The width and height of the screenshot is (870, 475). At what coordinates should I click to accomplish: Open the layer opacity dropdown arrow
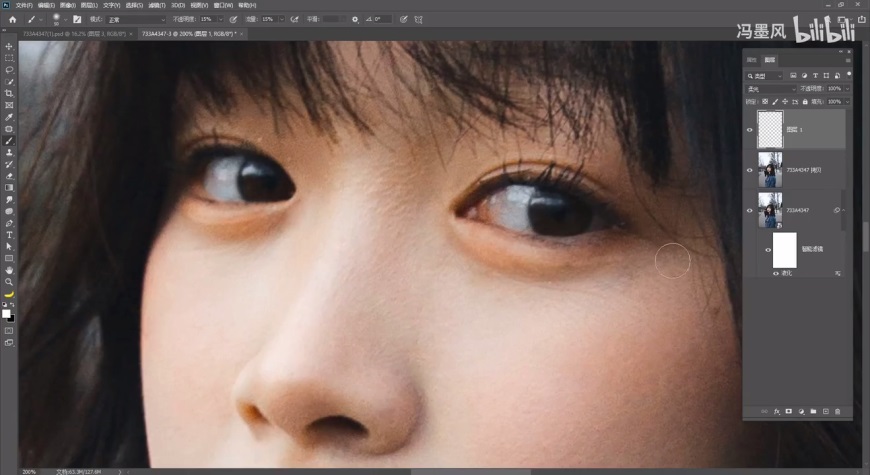click(x=847, y=89)
